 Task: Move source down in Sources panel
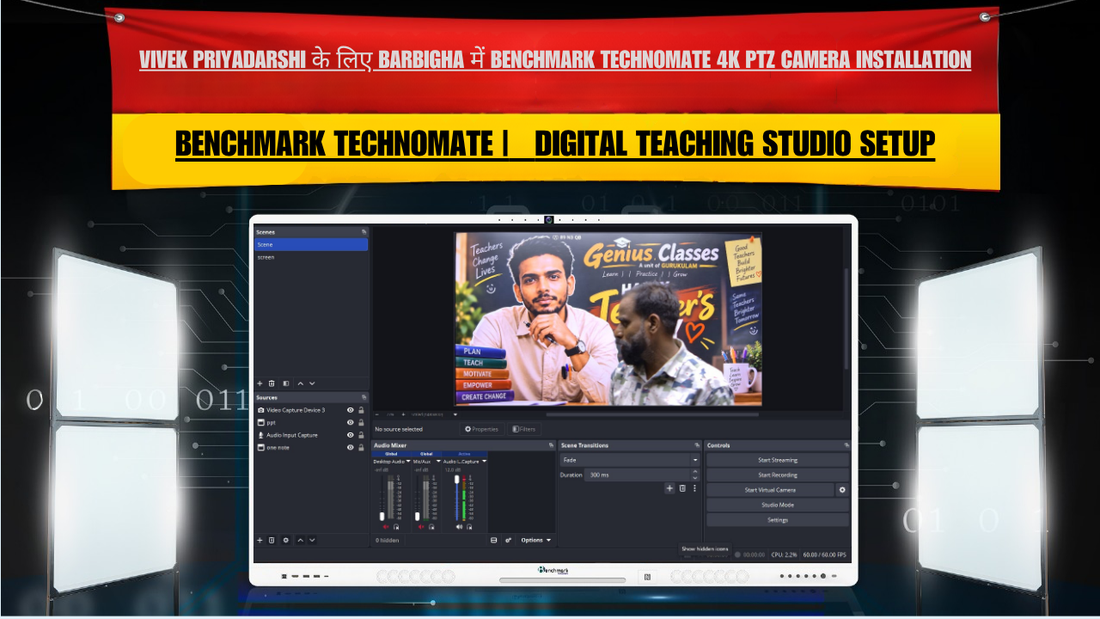click(312, 540)
